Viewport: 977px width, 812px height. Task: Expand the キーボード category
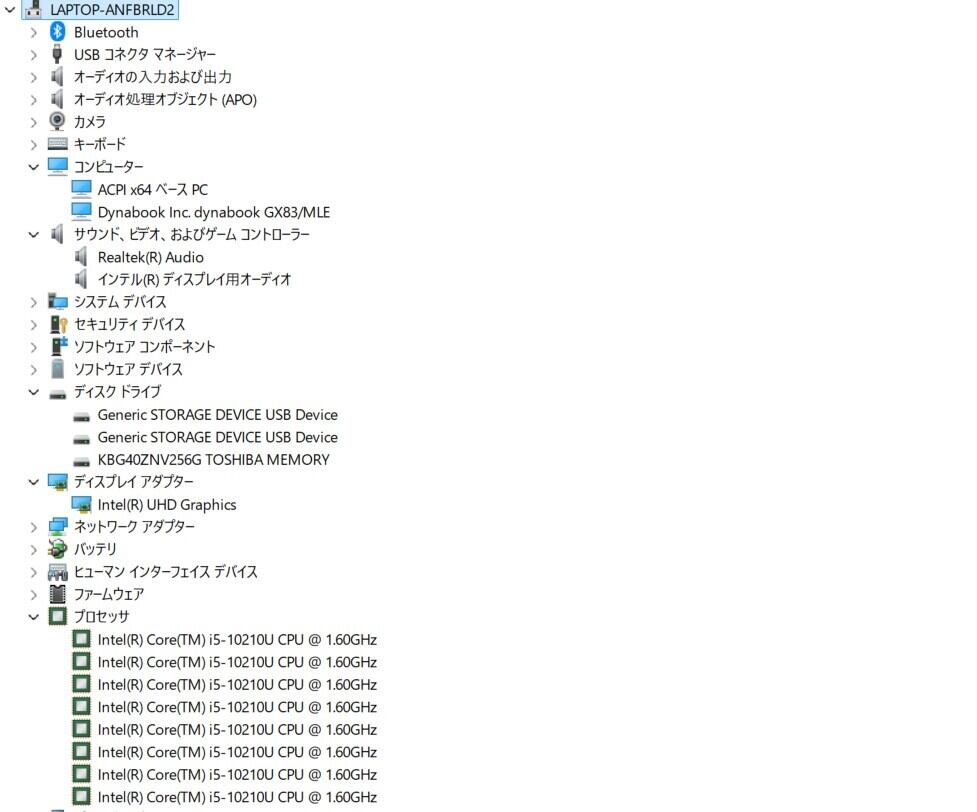pos(34,145)
